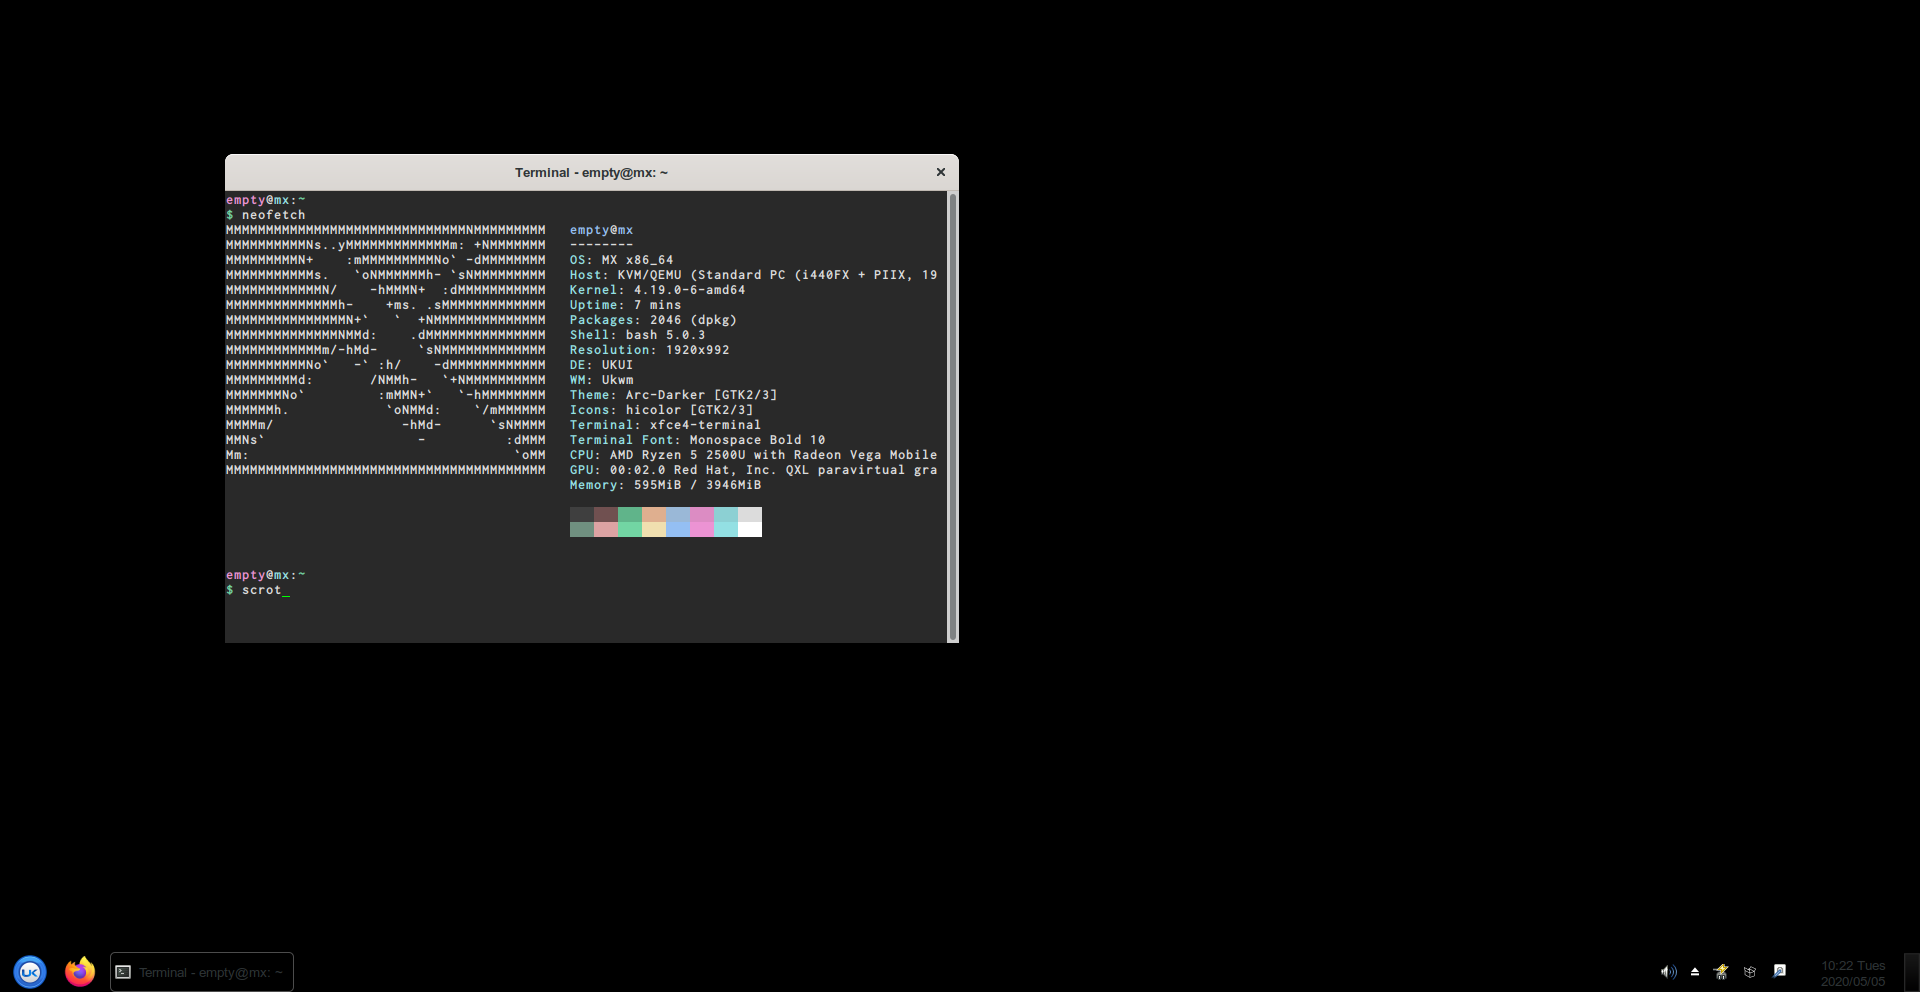Click the pale yellow color block
1920x992 pixels.
[654, 529]
